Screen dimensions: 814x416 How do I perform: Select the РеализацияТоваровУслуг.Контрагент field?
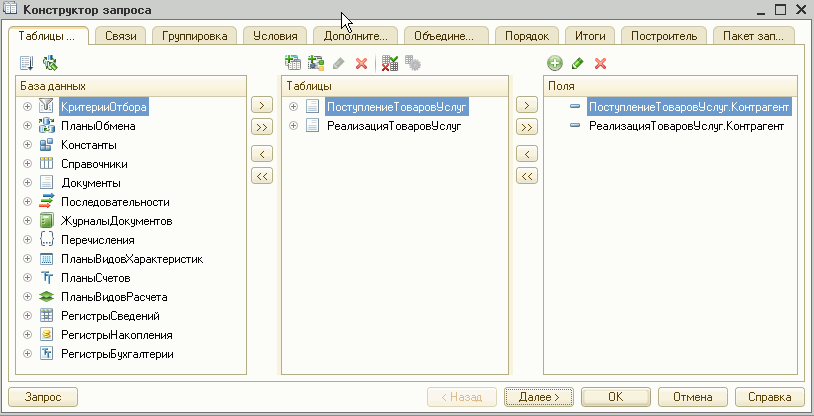click(x=686, y=126)
